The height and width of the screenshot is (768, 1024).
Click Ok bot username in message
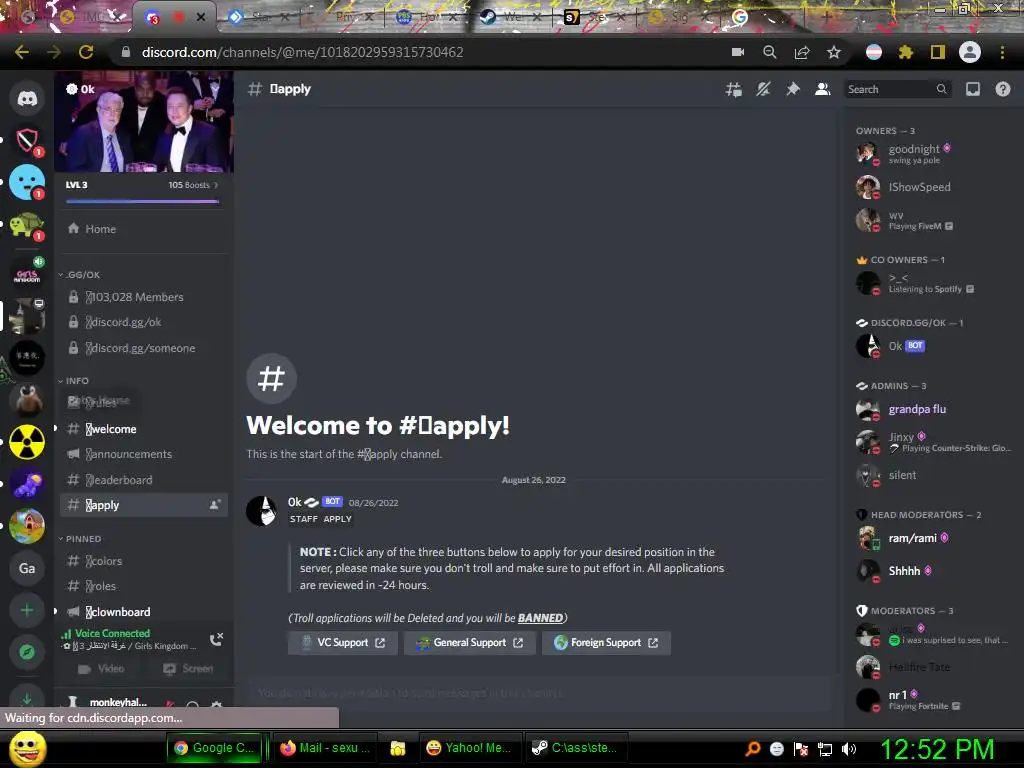pos(295,502)
